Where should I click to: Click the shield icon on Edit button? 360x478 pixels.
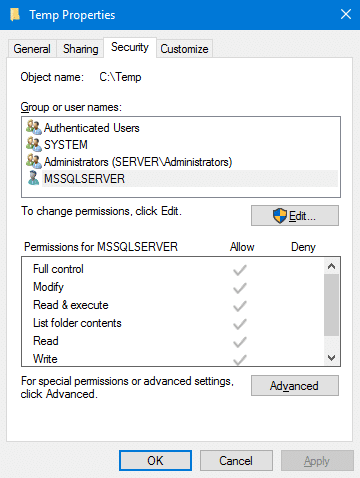pyautogui.click(x=279, y=216)
